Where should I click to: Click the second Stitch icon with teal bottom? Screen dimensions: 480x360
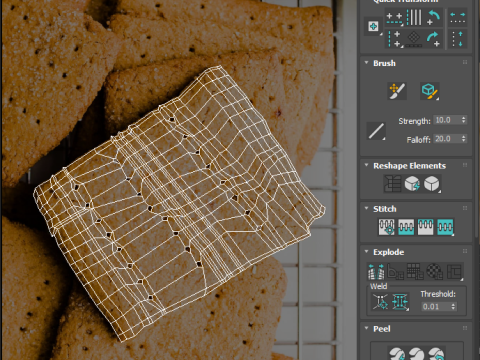click(x=406, y=227)
